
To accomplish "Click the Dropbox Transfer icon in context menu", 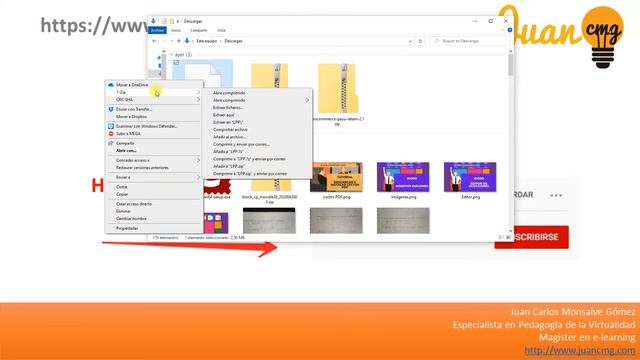I will [x=111, y=109].
